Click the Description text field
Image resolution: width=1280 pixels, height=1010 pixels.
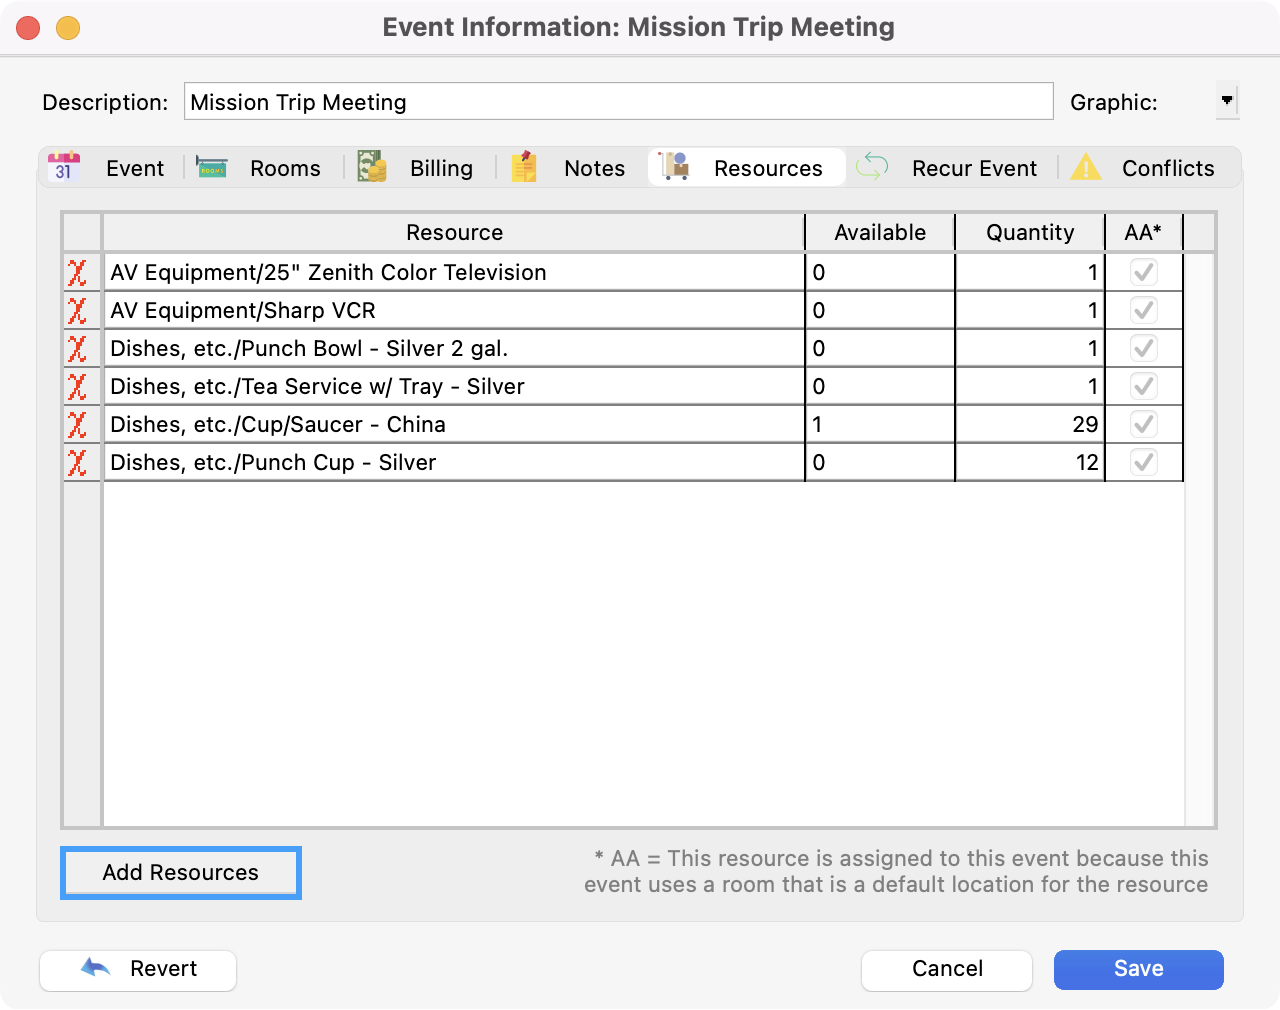tap(618, 102)
